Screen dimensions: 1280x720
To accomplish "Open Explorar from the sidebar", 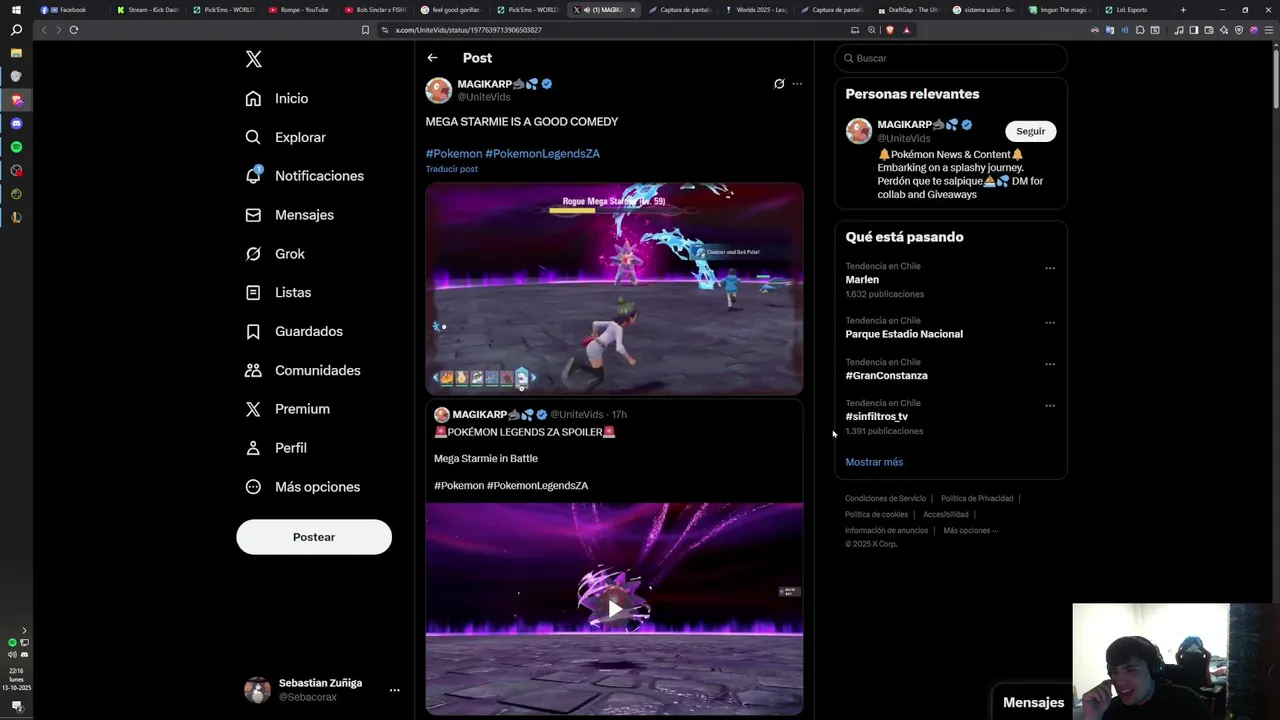I will pyautogui.click(x=285, y=137).
